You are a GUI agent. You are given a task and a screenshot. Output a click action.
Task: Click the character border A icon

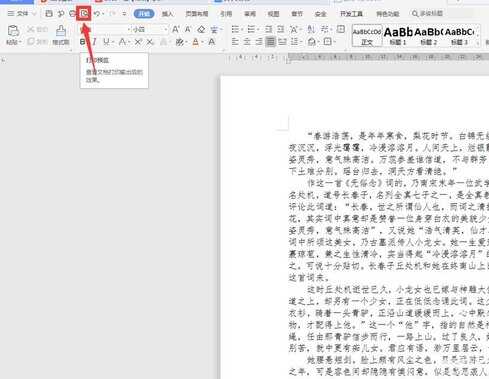[212, 42]
